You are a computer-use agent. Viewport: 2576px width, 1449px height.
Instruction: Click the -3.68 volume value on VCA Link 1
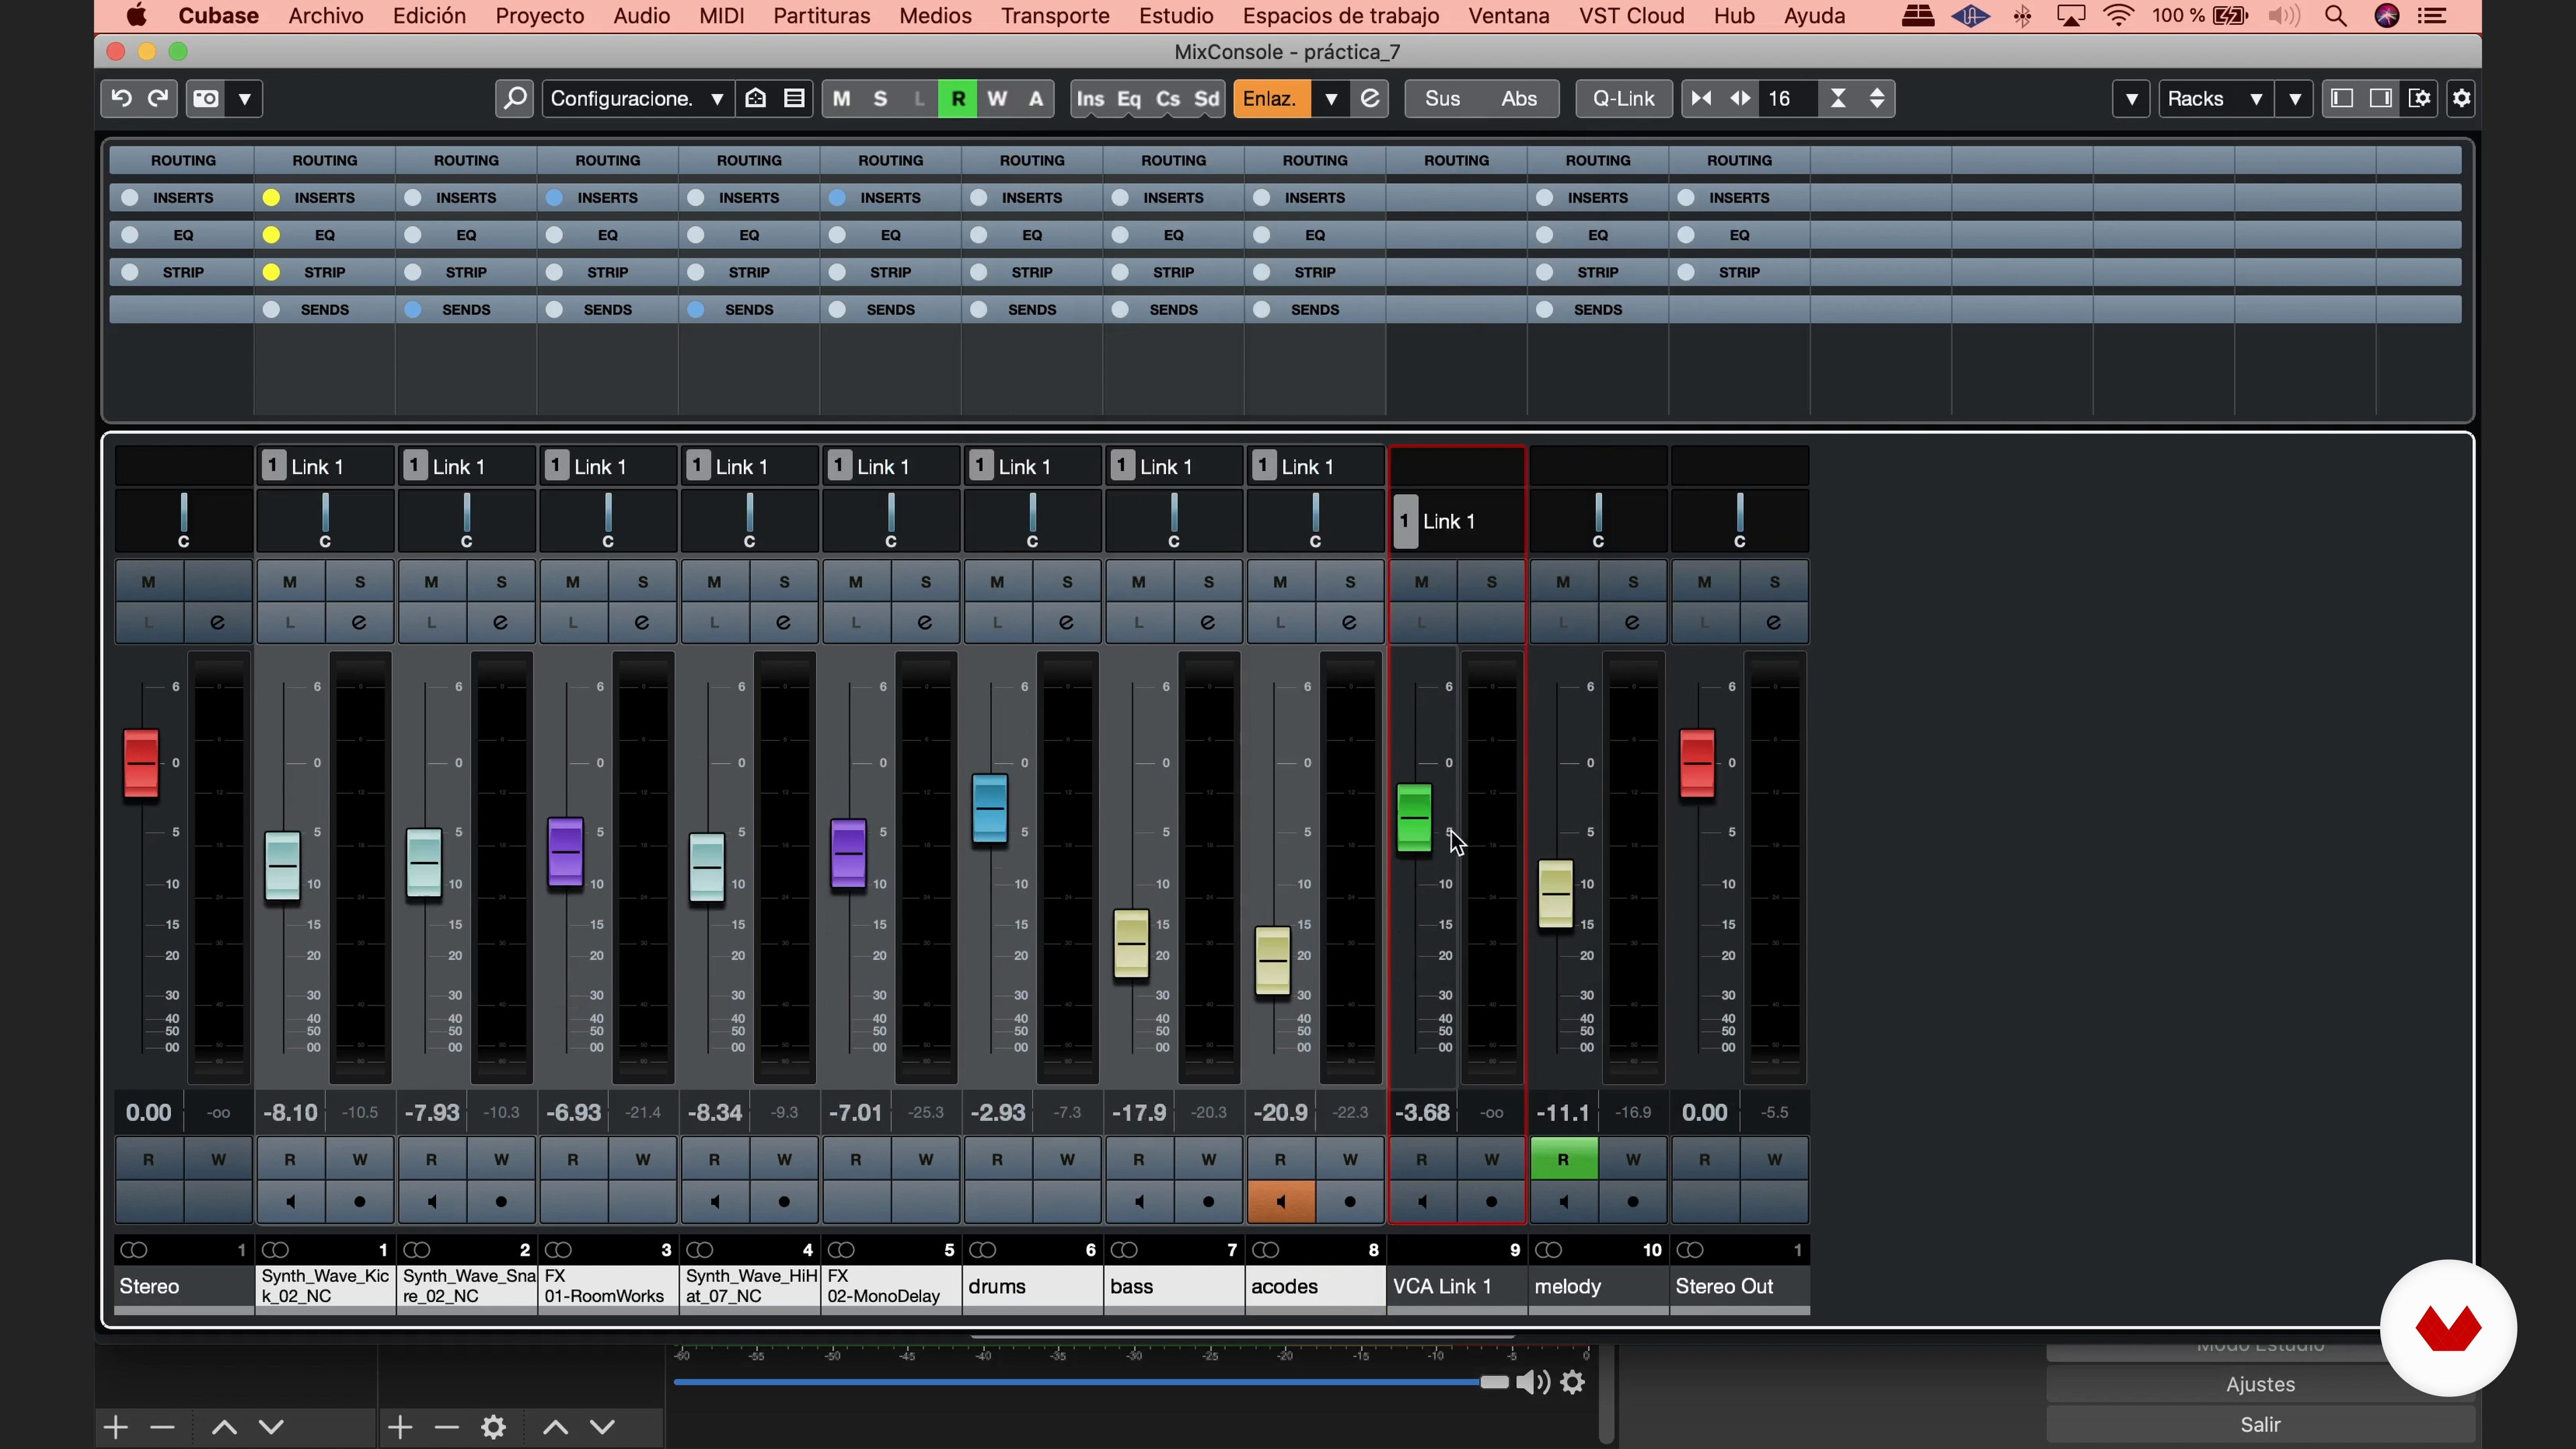pyautogui.click(x=1421, y=1112)
